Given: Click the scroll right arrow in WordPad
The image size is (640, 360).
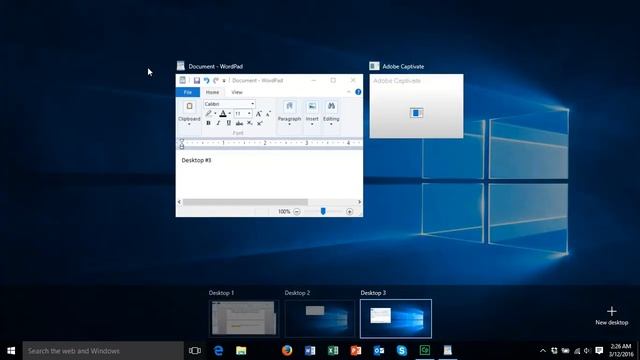Looking at the screenshot, I should (x=359, y=202).
